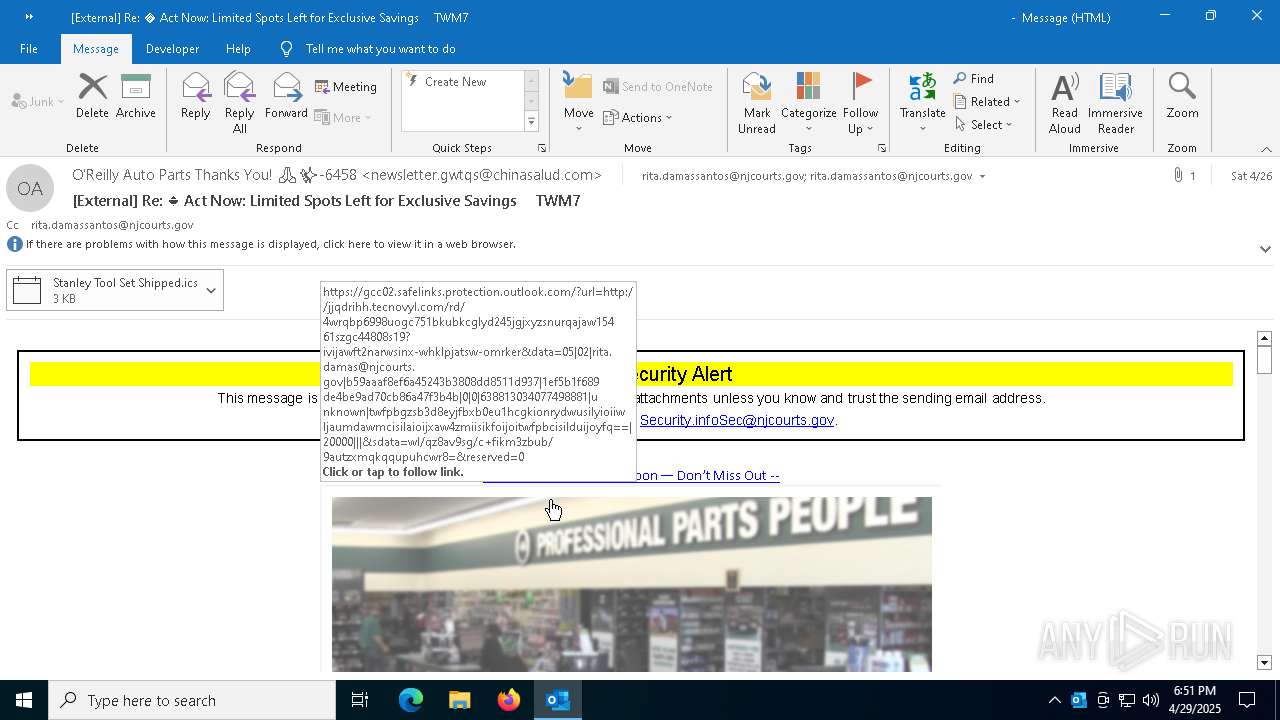Launch Firefox from taskbar
This screenshot has width=1280, height=720.
509,700
